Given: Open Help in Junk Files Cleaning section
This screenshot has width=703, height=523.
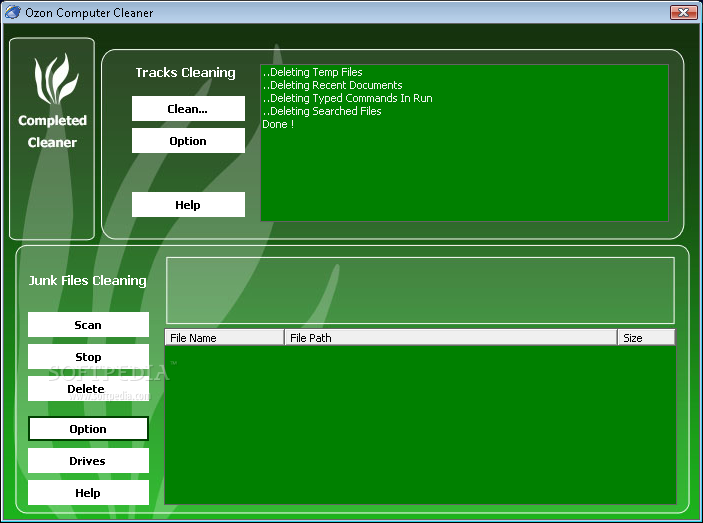Looking at the screenshot, I should (88, 493).
